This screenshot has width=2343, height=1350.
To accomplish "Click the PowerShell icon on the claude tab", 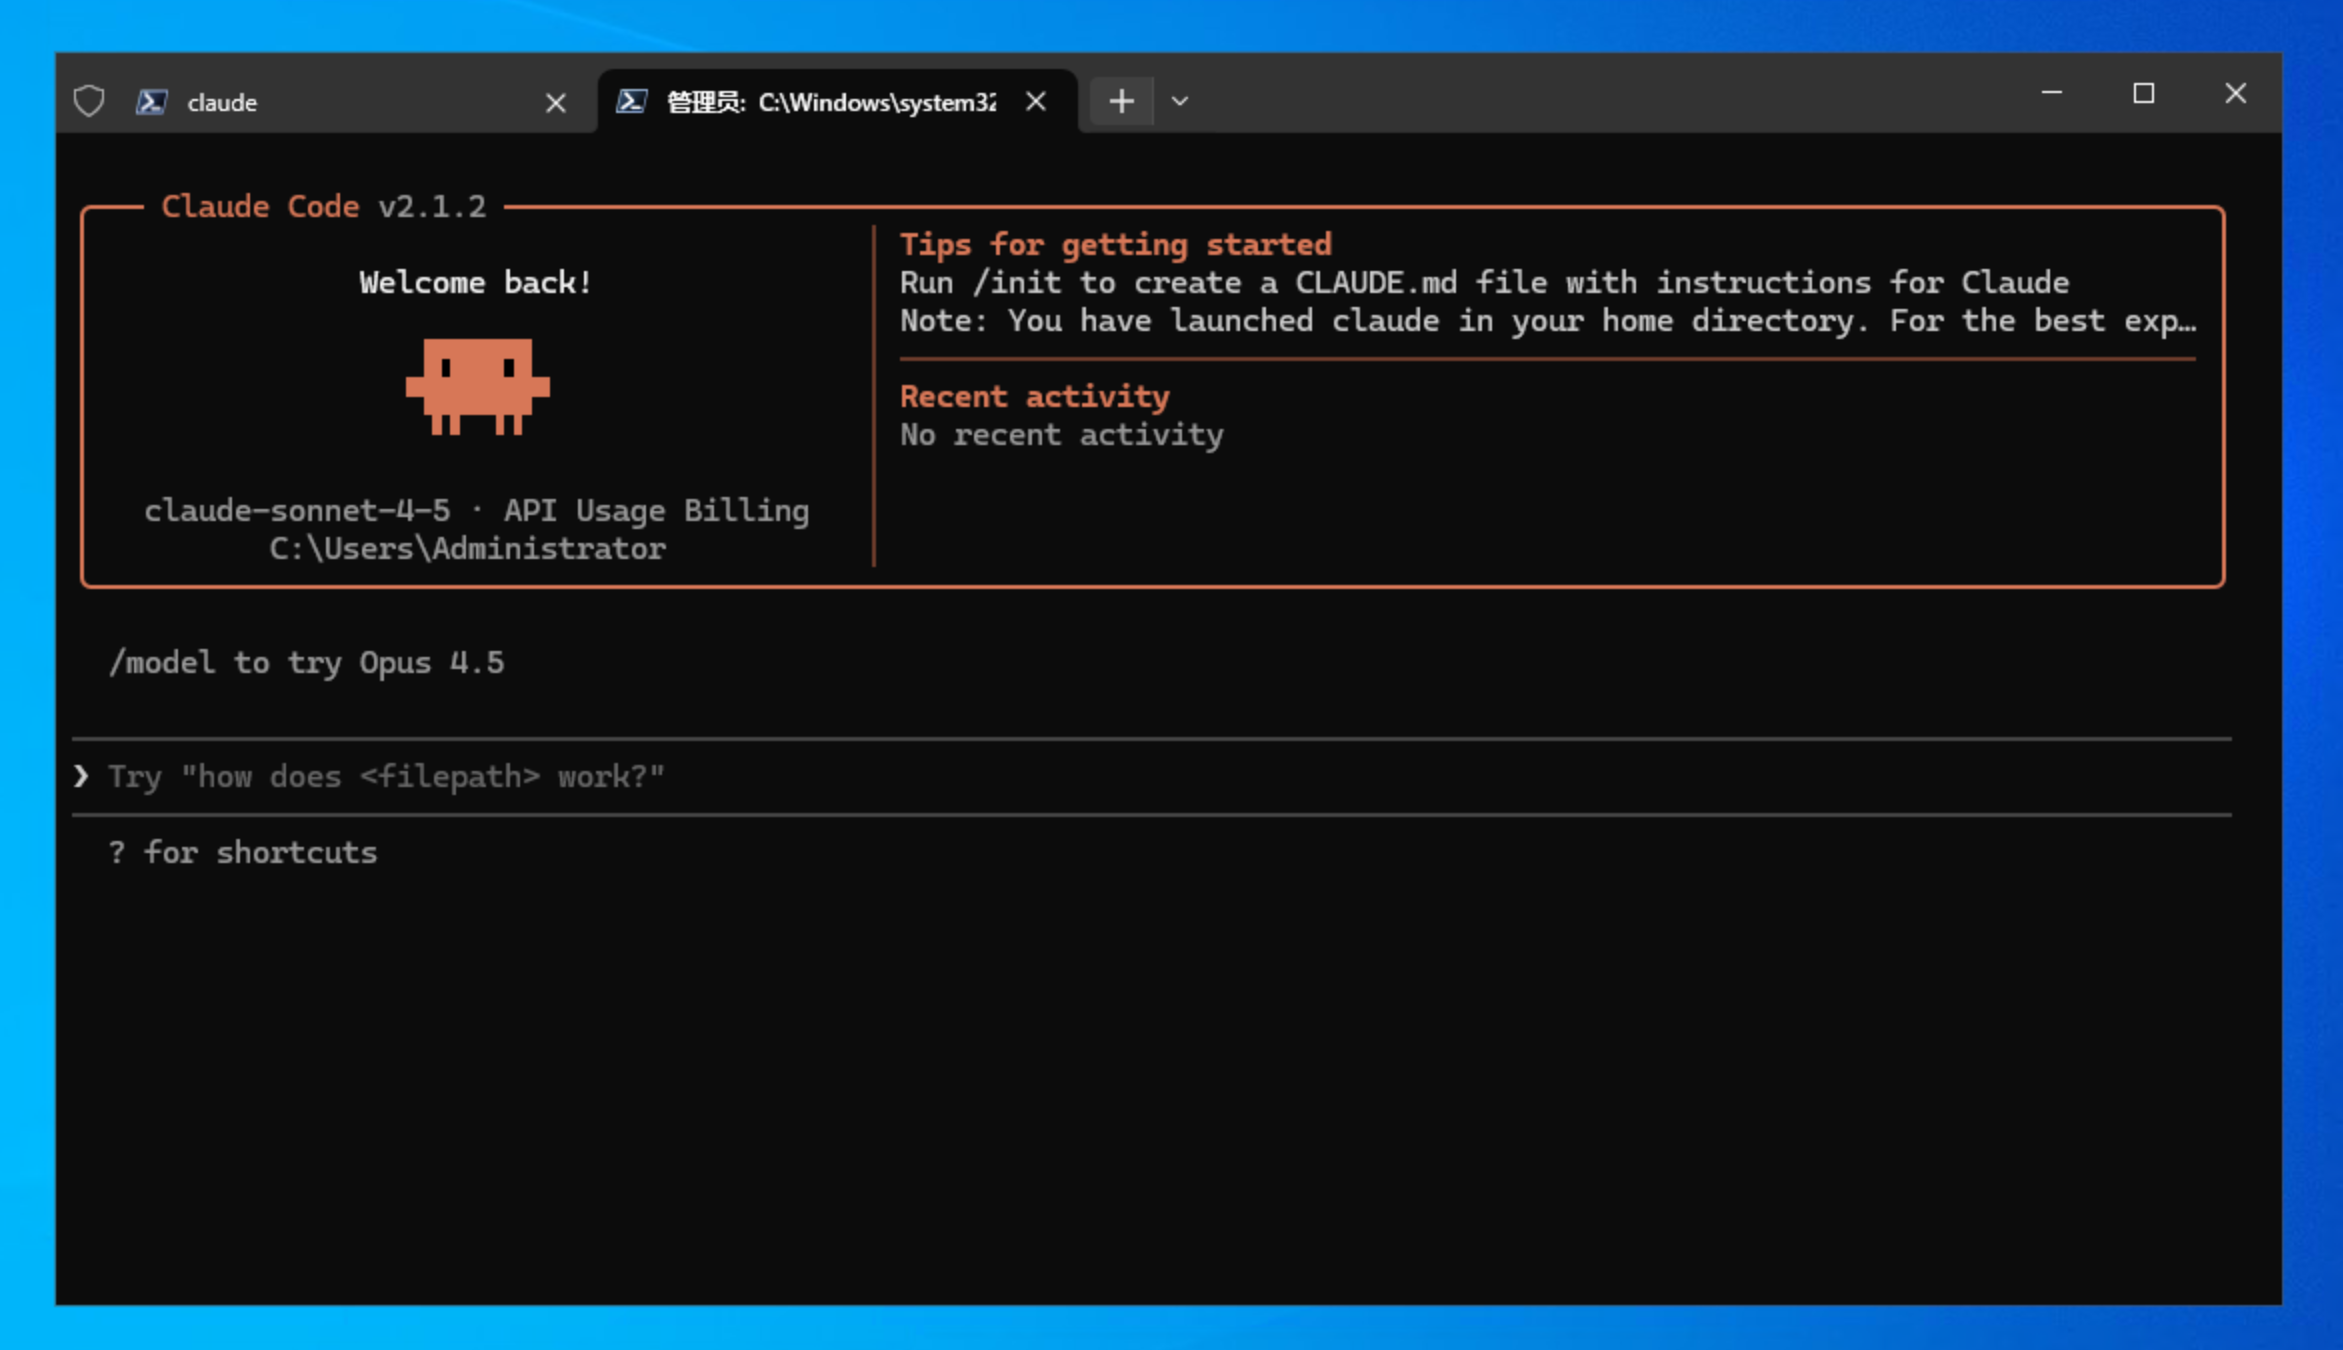I will click(x=151, y=100).
